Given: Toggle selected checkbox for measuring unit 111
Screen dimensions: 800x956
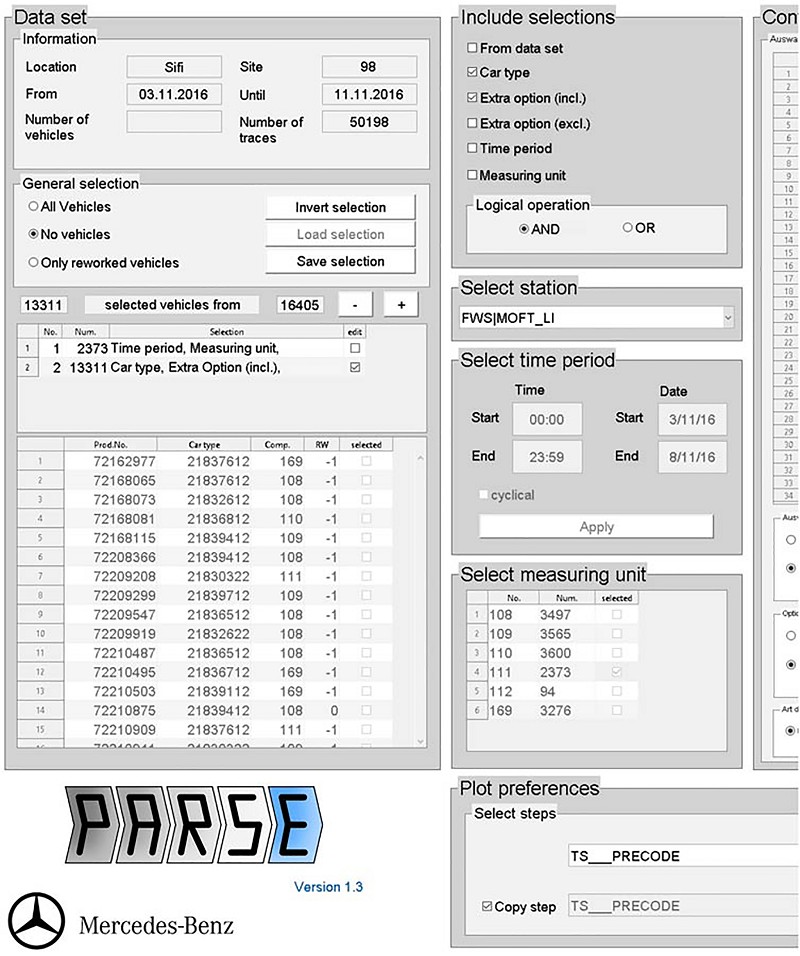Looking at the screenshot, I should 616,672.
